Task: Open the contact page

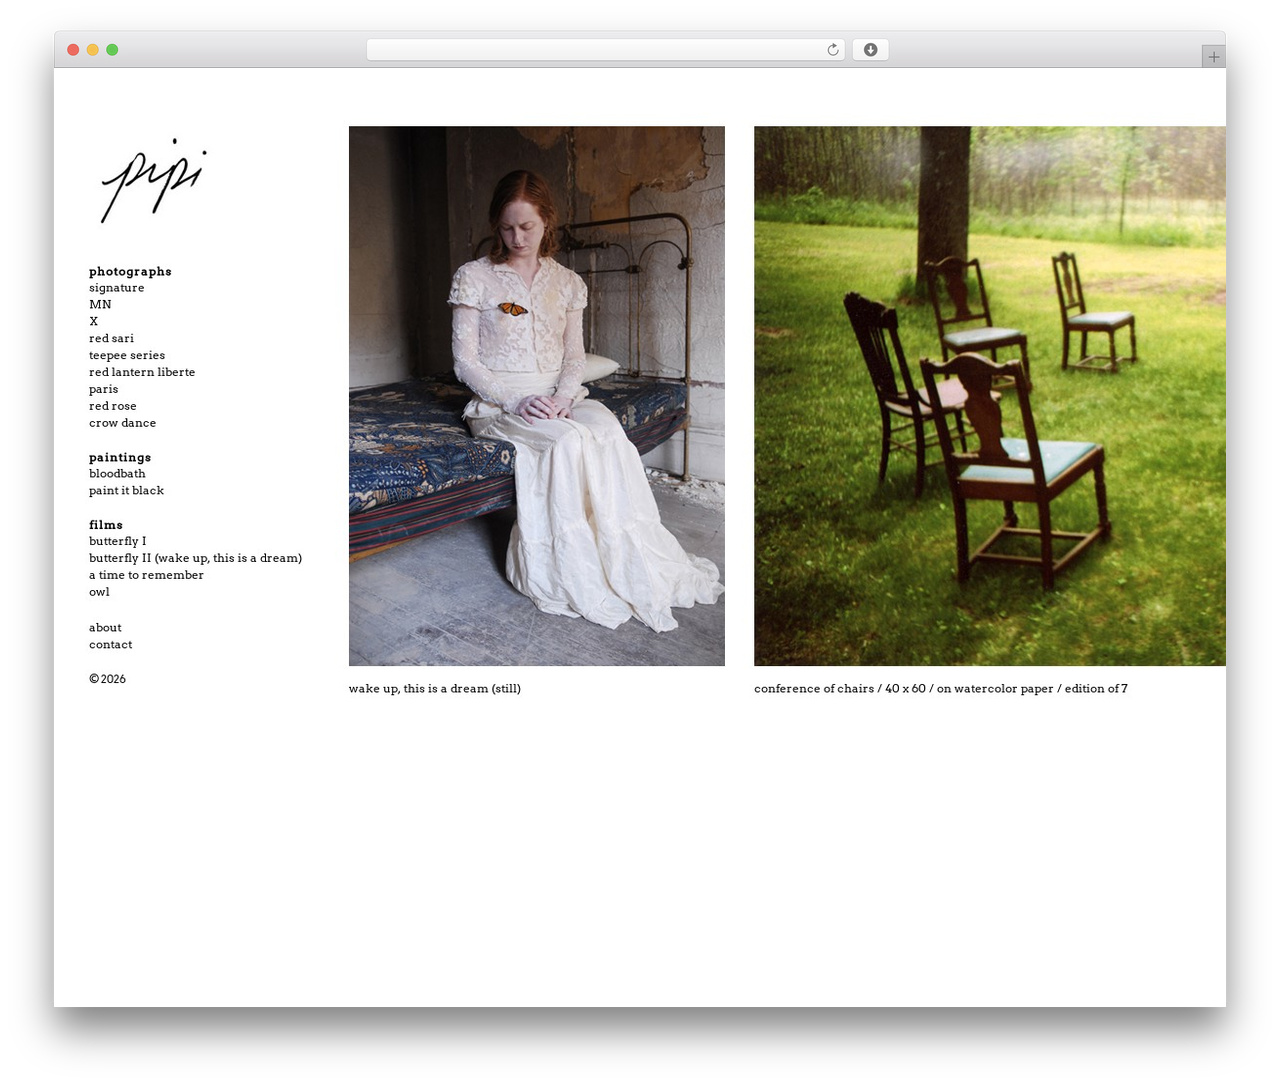Action: tap(110, 645)
